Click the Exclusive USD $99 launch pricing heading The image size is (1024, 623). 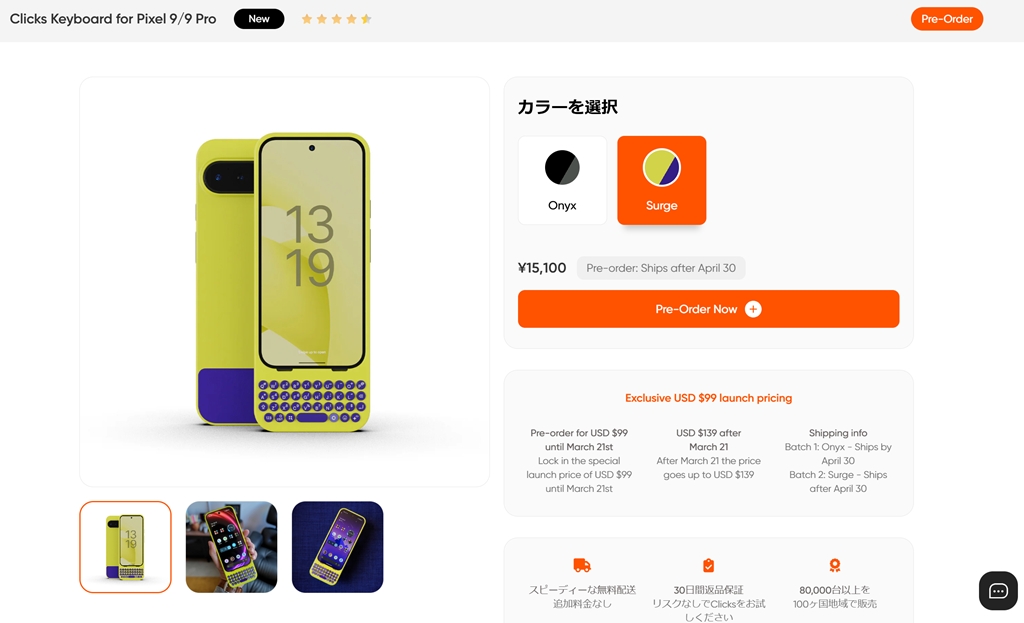[x=709, y=398]
